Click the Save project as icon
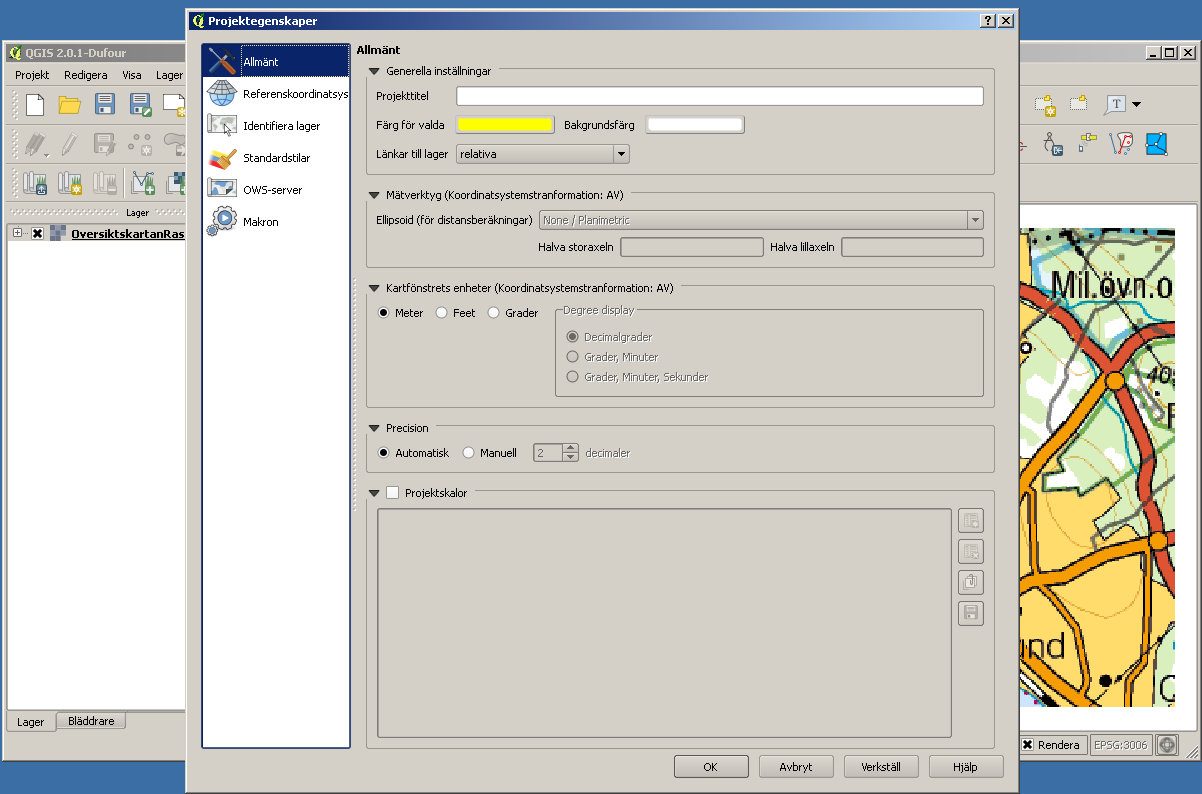The height and width of the screenshot is (794, 1202). [x=140, y=105]
